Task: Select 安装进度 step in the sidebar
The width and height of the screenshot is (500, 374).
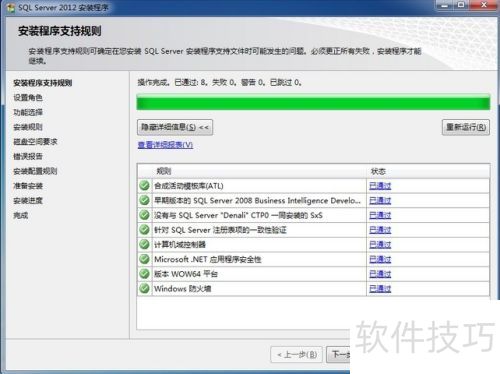Action: tap(28, 200)
